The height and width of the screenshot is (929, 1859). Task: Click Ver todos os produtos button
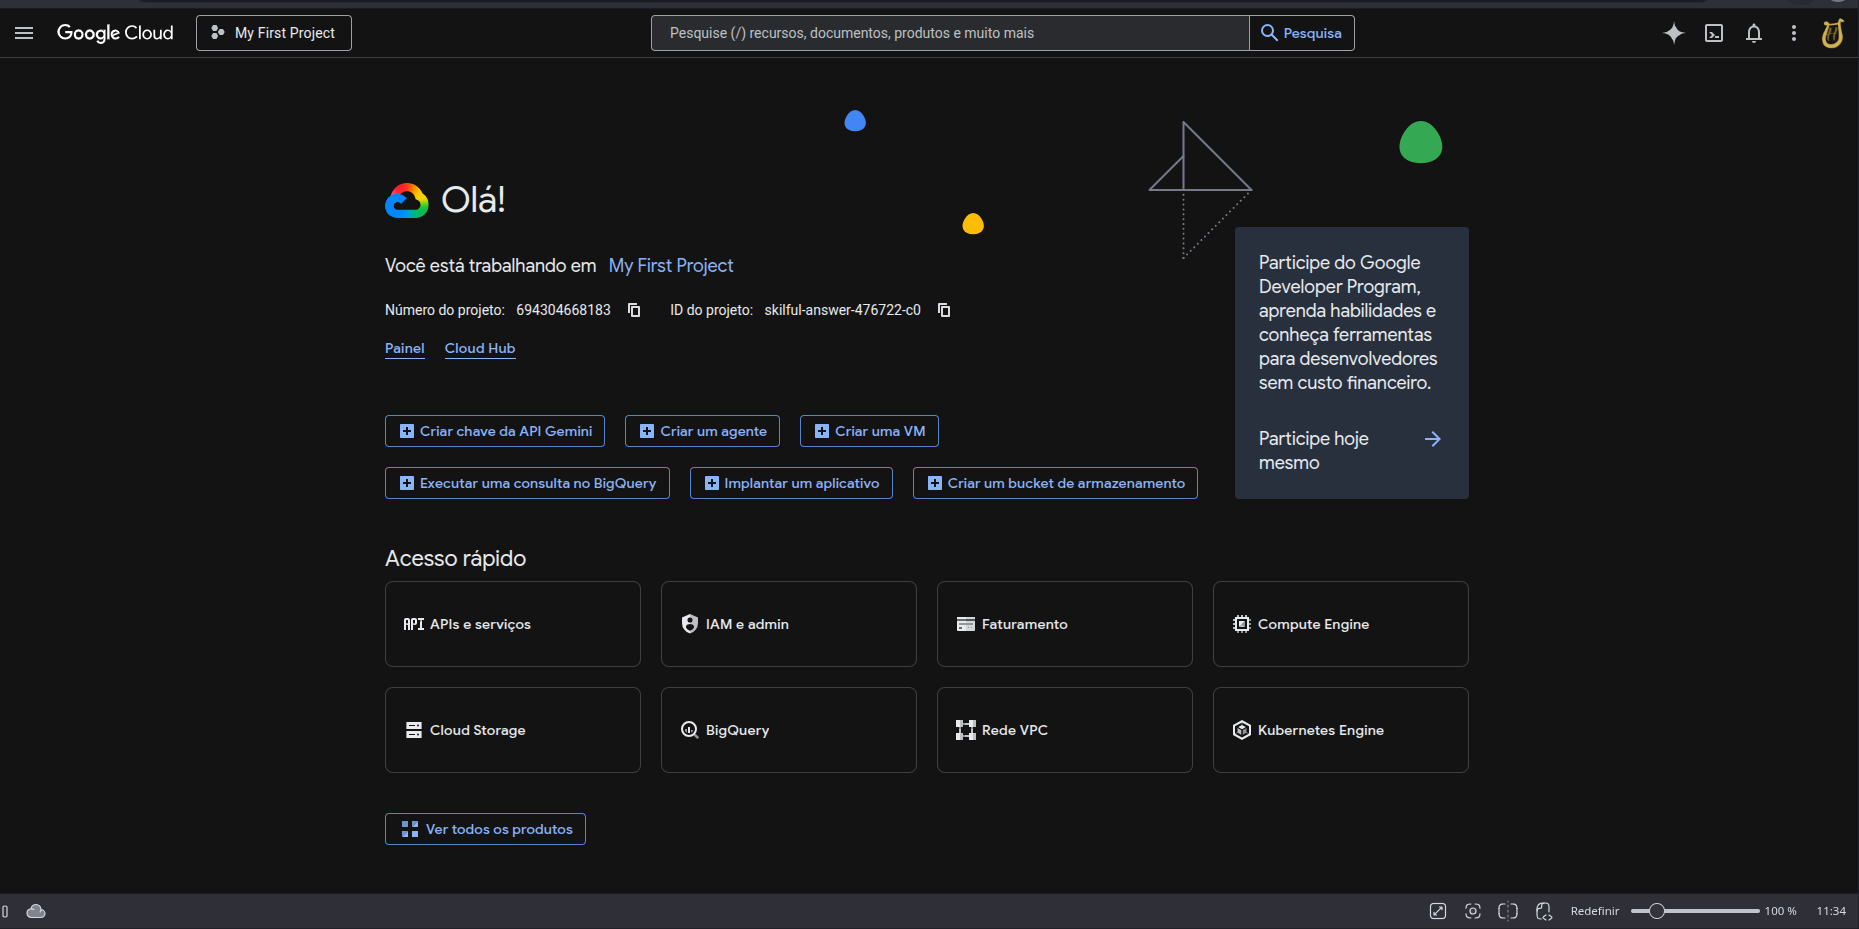(485, 829)
